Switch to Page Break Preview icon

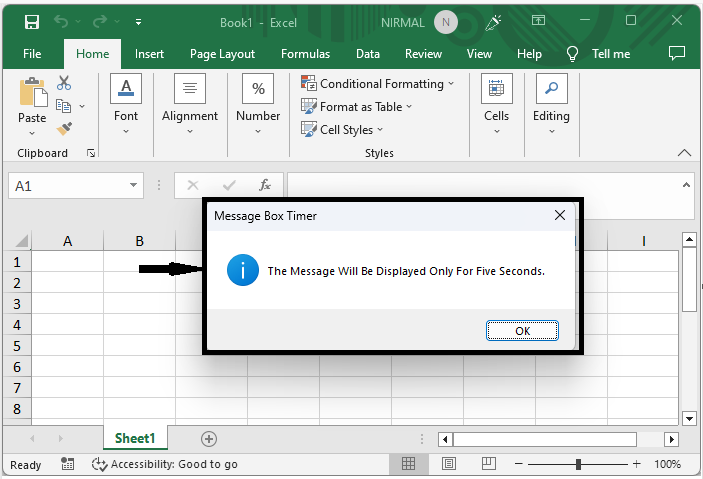tap(489, 464)
